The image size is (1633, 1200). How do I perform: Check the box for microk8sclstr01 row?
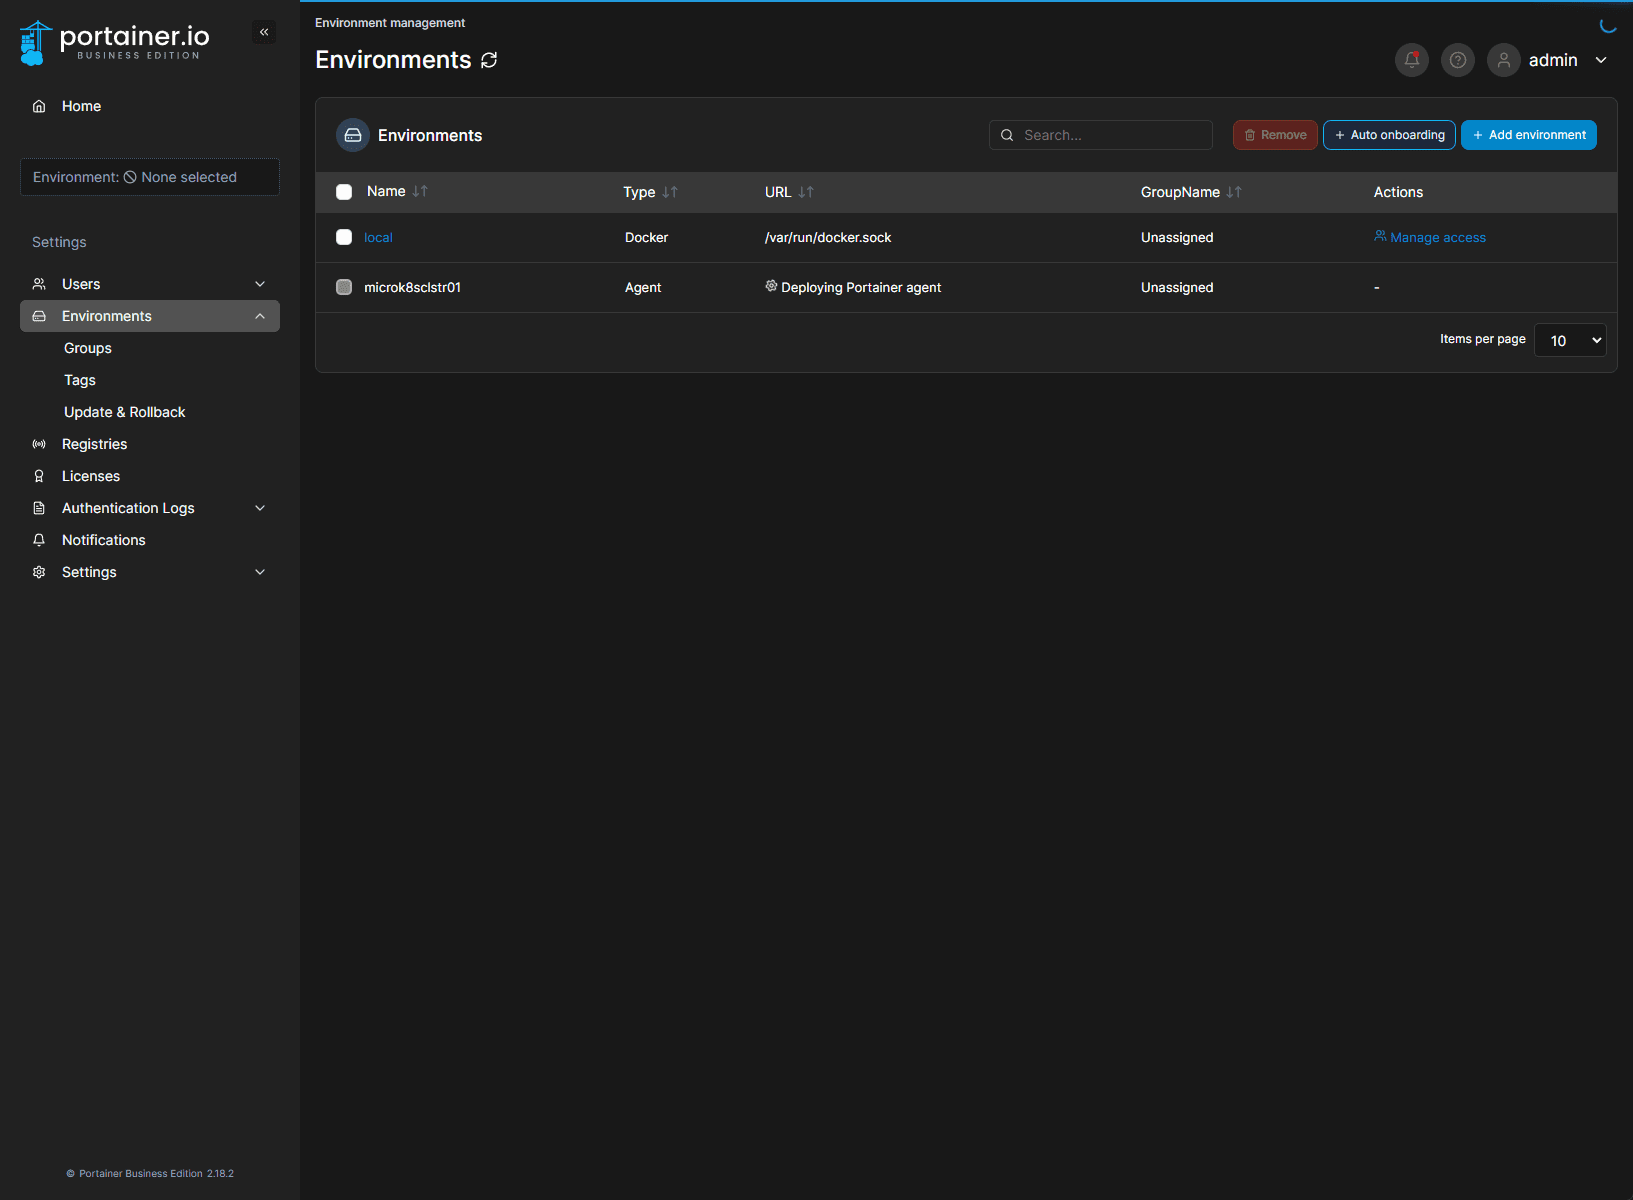coord(344,287)
